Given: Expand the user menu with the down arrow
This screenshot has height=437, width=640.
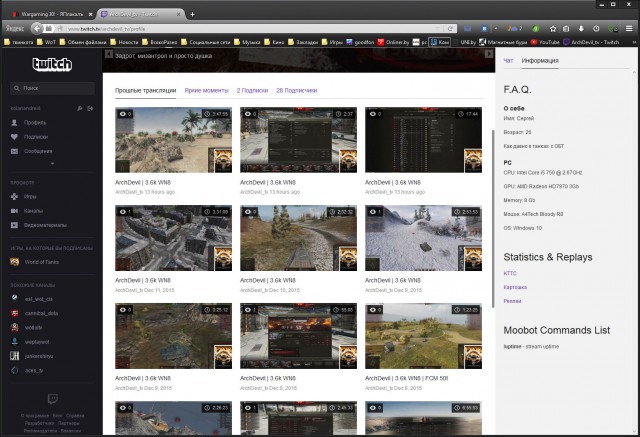Looking at the screenshot, I should point(52,164).
